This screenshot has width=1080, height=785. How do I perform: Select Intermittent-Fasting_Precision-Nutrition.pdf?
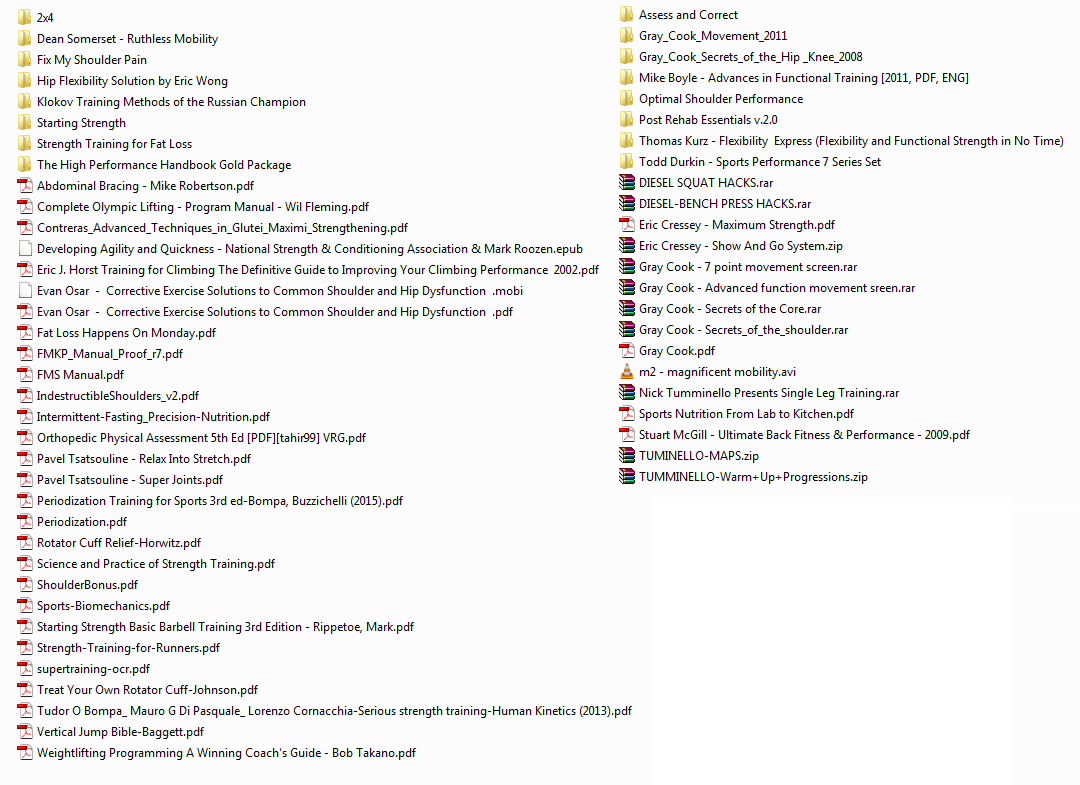point(154,417)
